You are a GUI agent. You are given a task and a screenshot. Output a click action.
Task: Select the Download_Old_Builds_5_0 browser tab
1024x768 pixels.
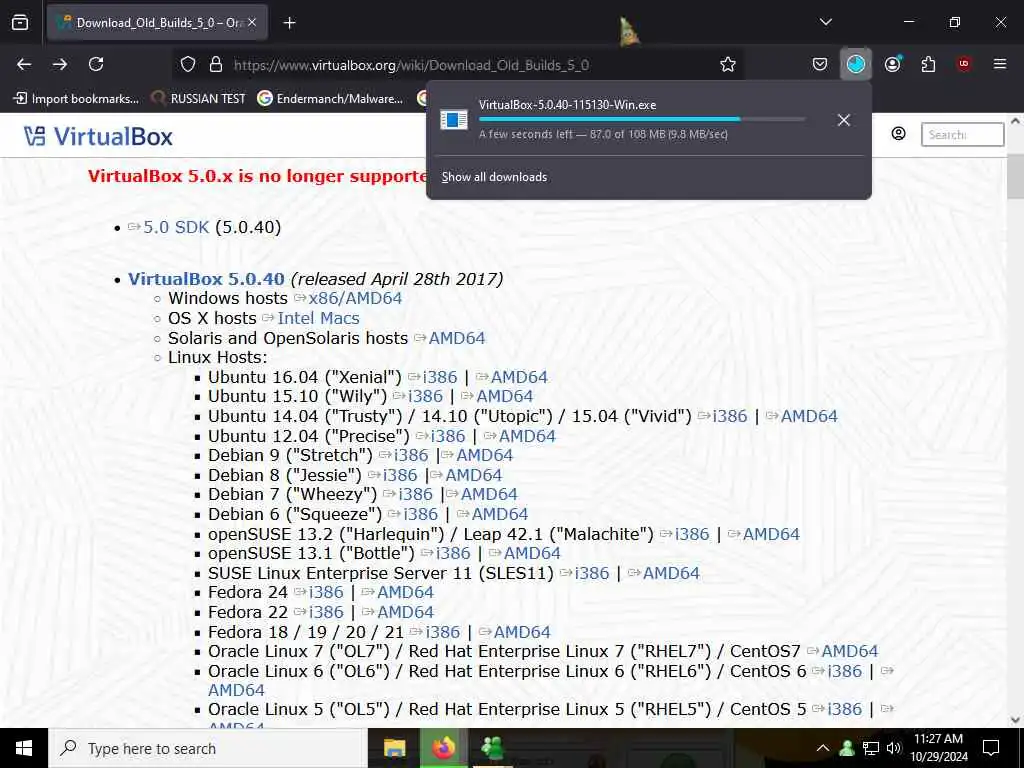(157, 23)
